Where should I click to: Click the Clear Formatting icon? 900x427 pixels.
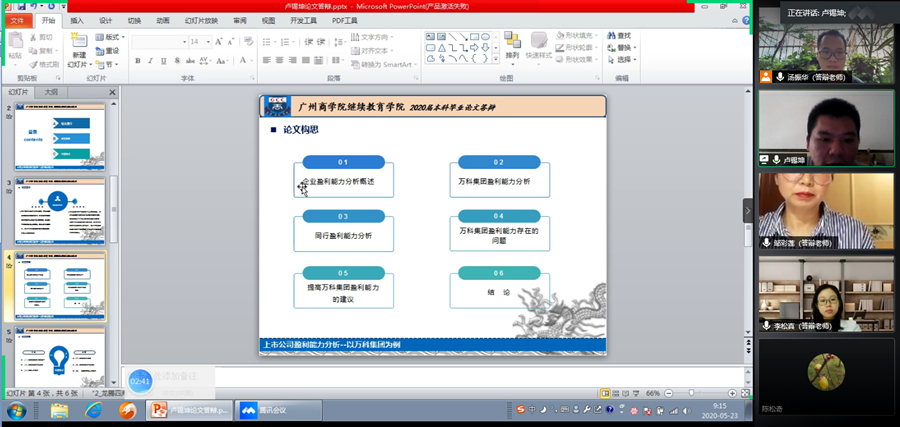[248, 41]
